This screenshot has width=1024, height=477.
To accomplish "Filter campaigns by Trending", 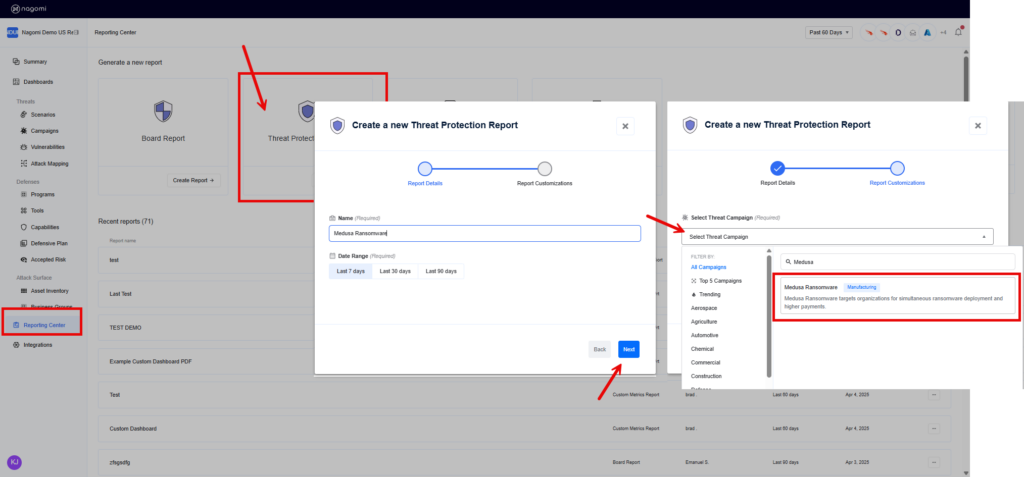I will [705, 294].
